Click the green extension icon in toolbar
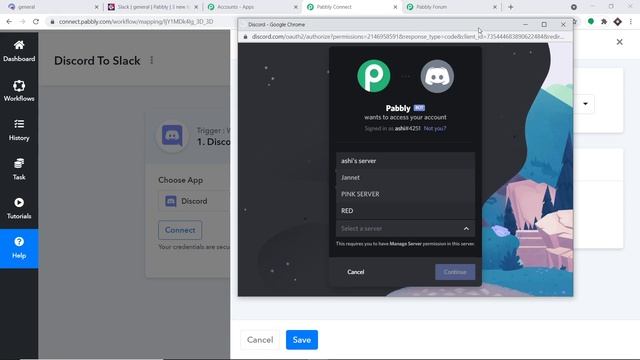The width and height of the screenshot is (640, 360). [x=591, y=21]
